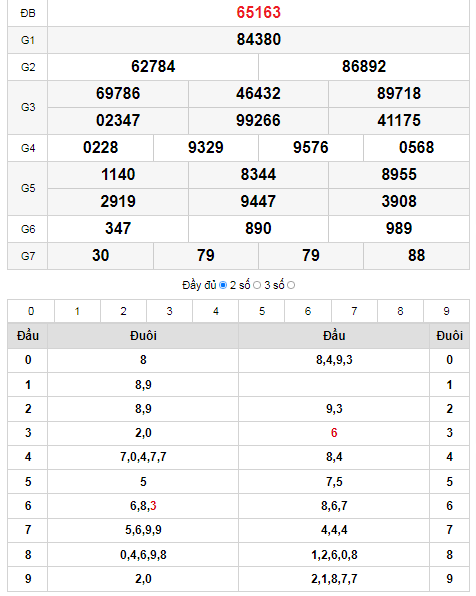Click digit 7 in number filter row
This screenshot has width=476, height=596.
pos(354,311)
